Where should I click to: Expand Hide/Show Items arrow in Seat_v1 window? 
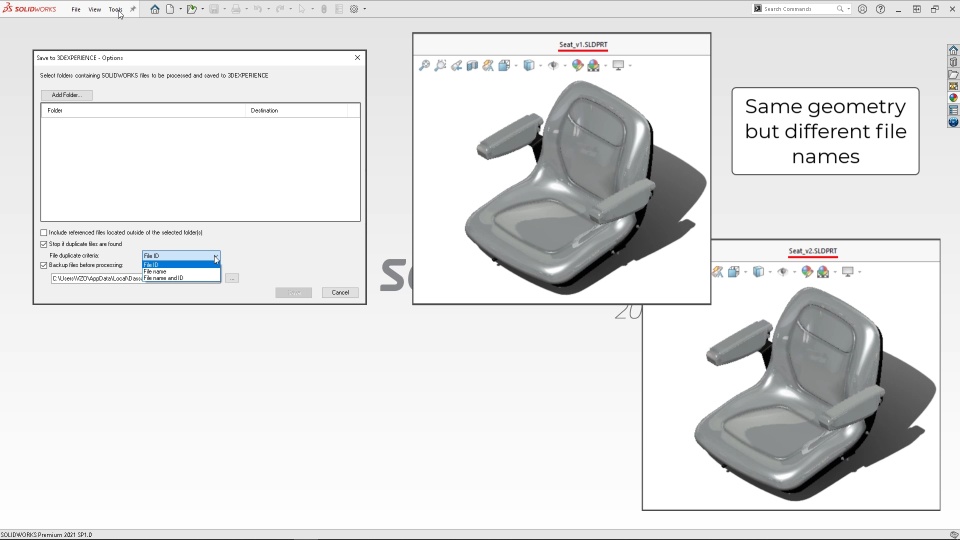point(564,66)
